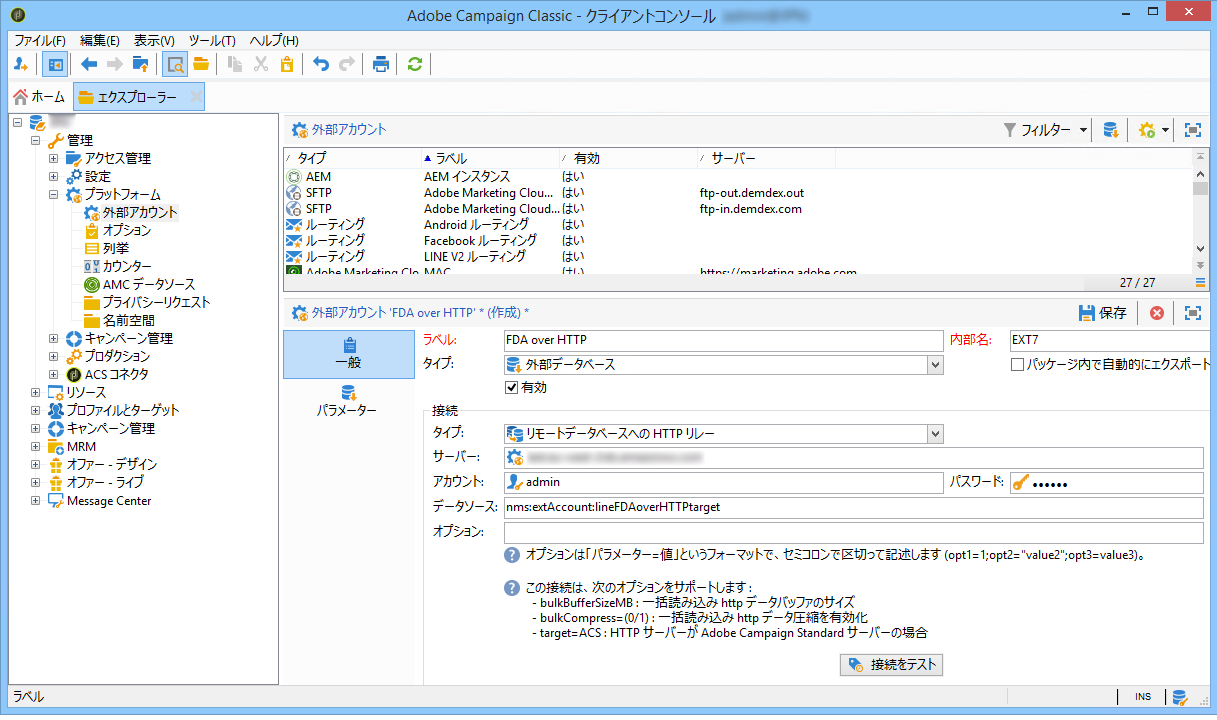Click the help icon beside options format hint

[512, 554]
